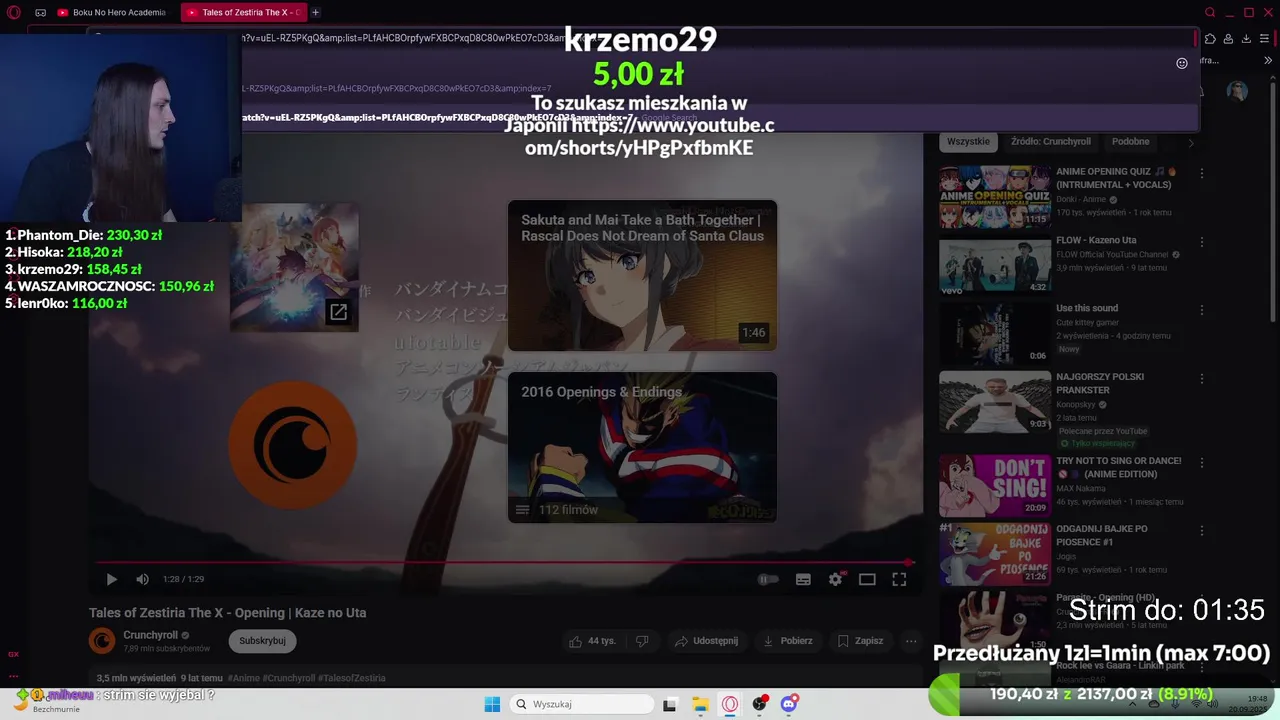This screenshot has height=720, width=1280.
Task: Show more filter chips with right arrow
Action: click(1190, 142)
